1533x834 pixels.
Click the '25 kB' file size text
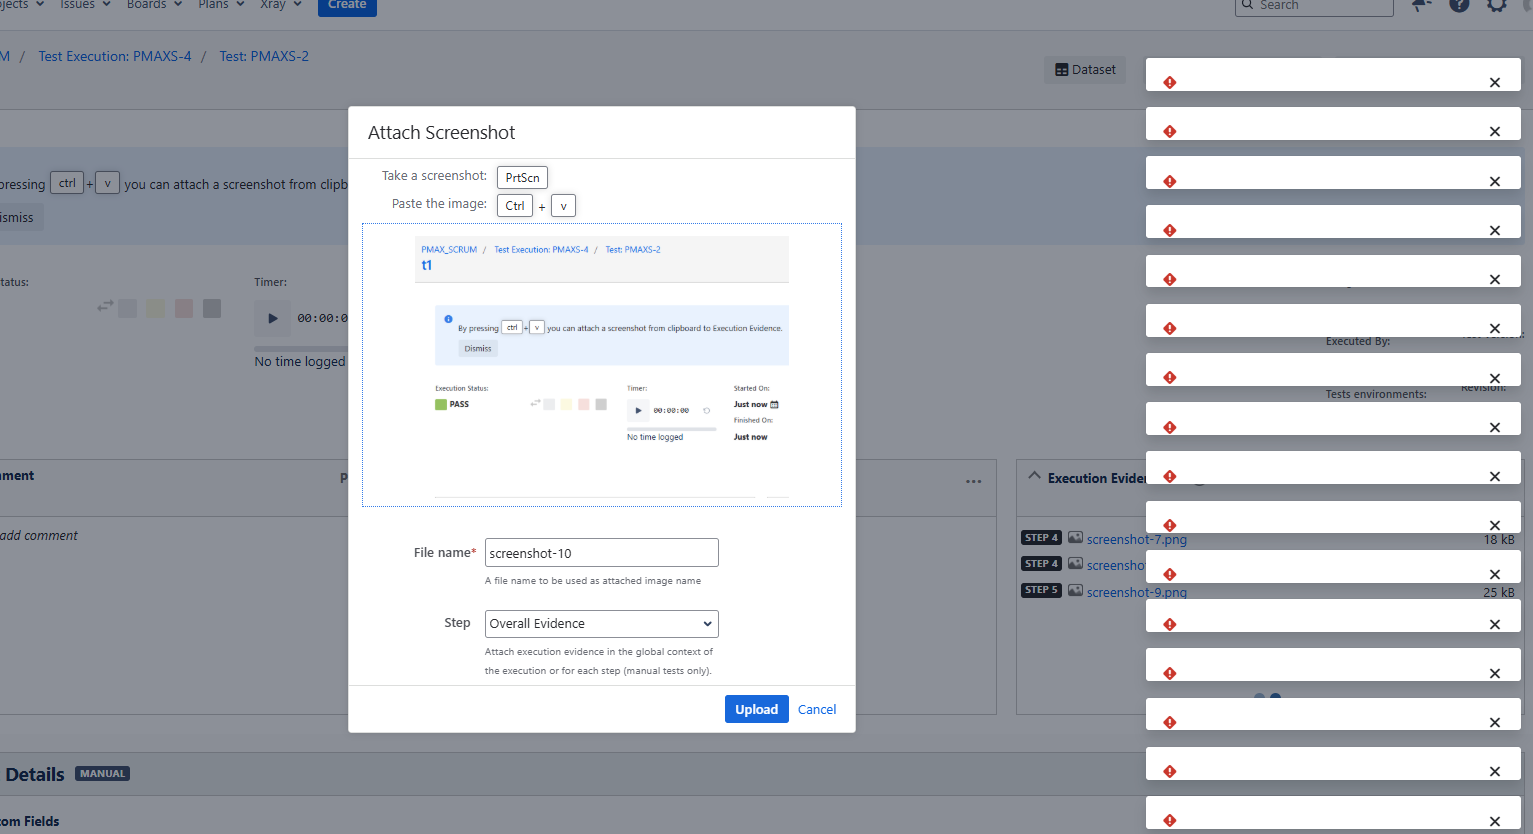[x=1499, y=592]
